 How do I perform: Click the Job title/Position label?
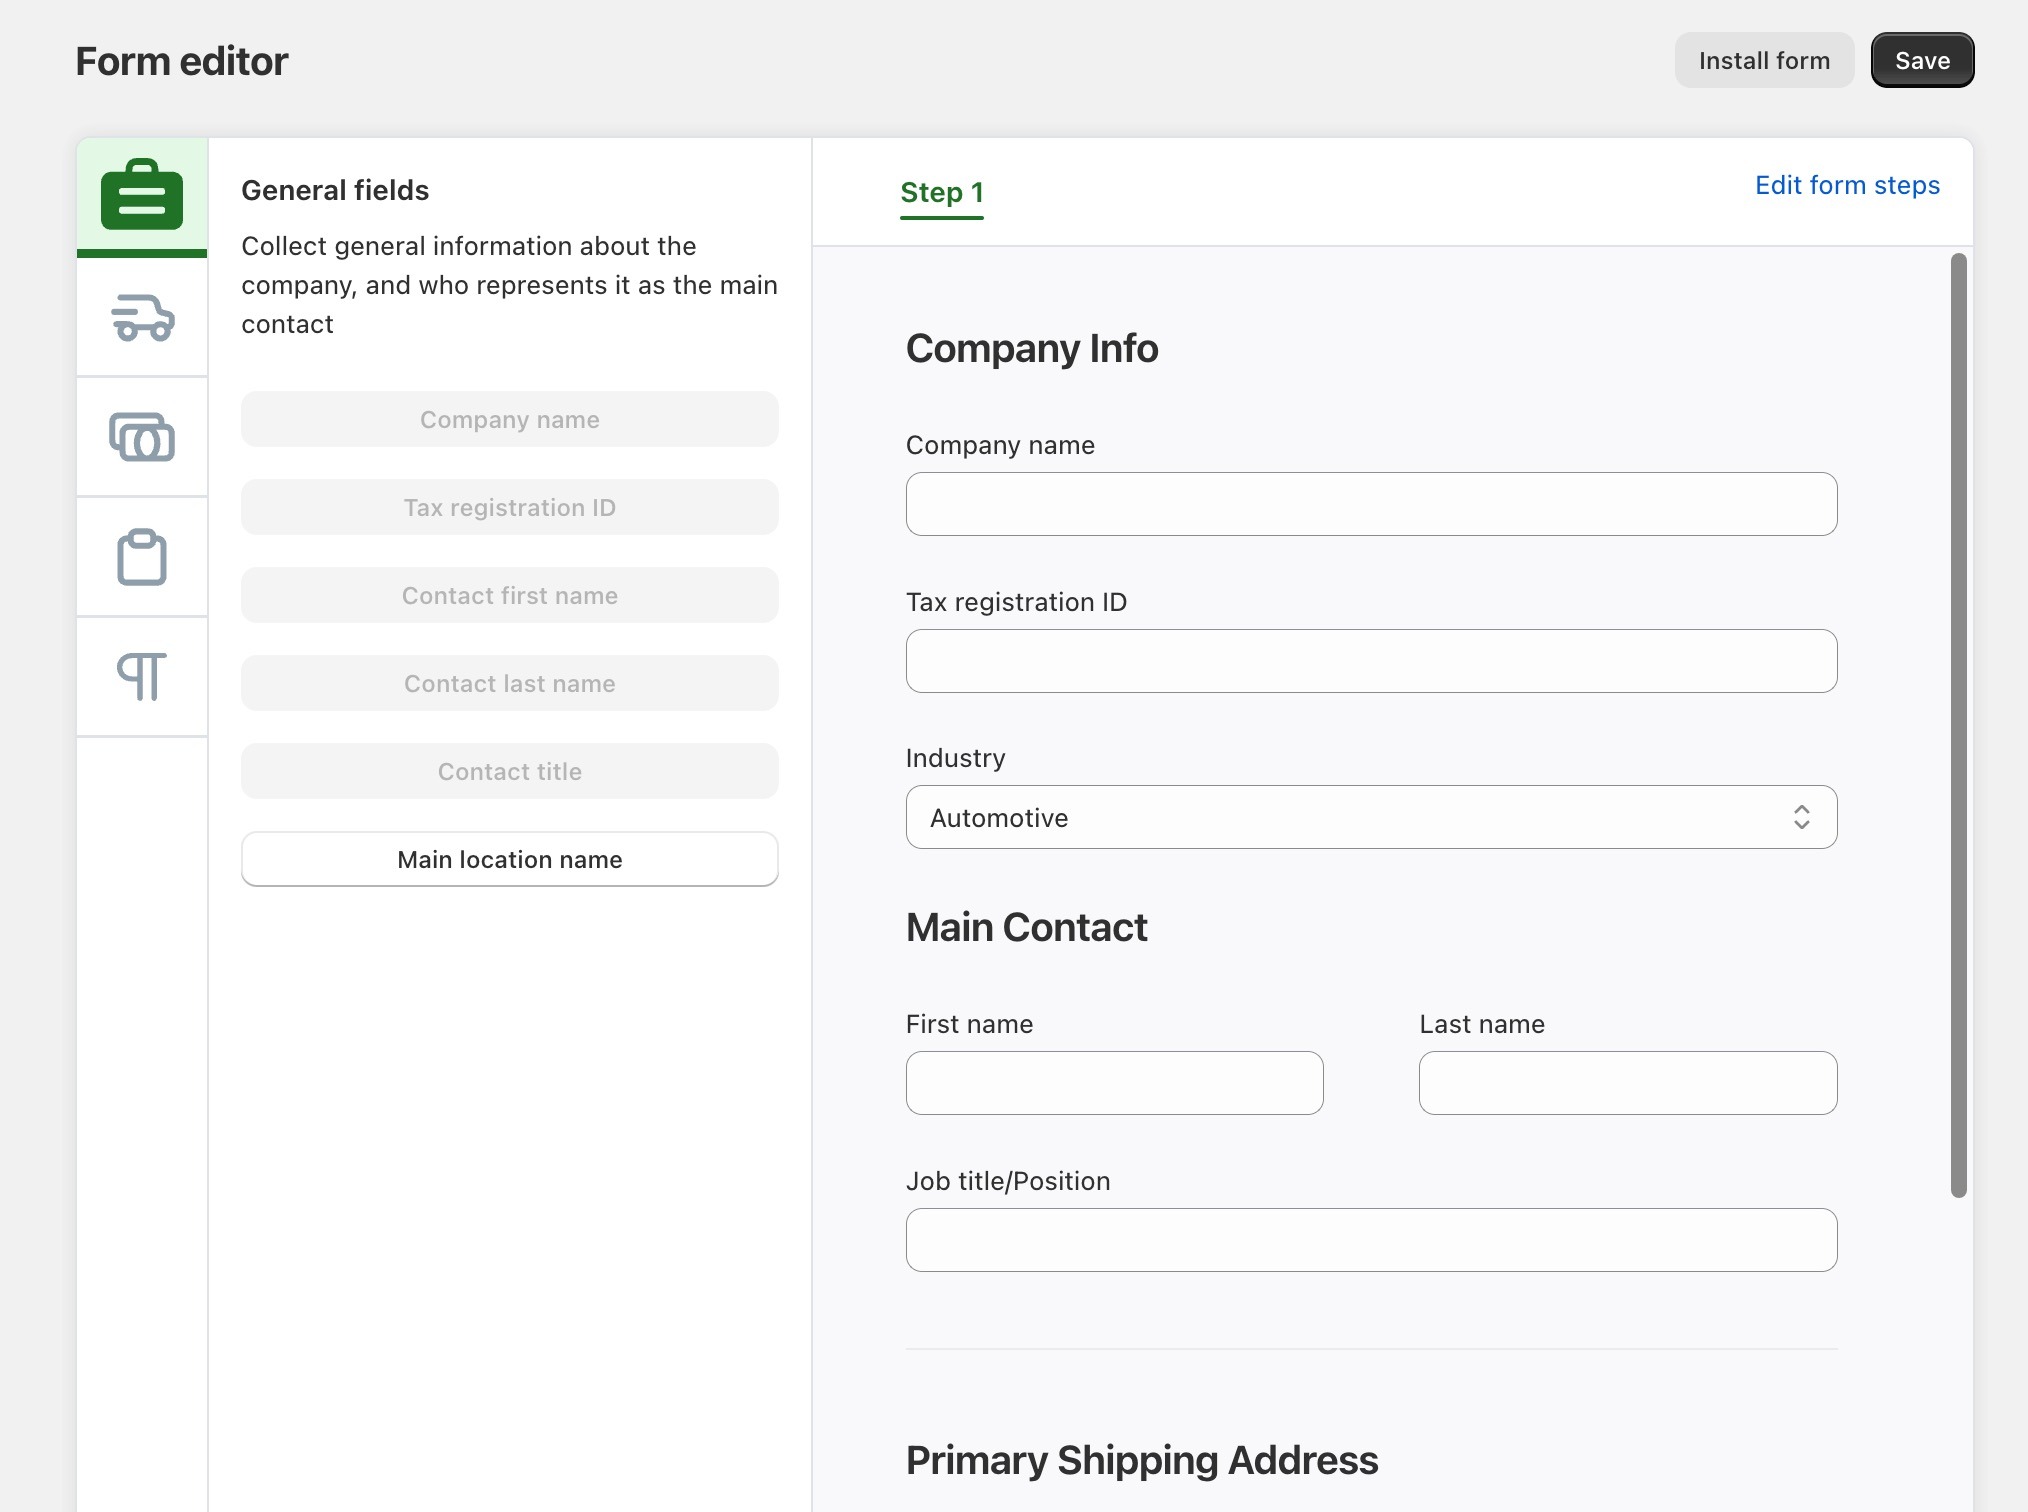(x=1008, y=1181)
